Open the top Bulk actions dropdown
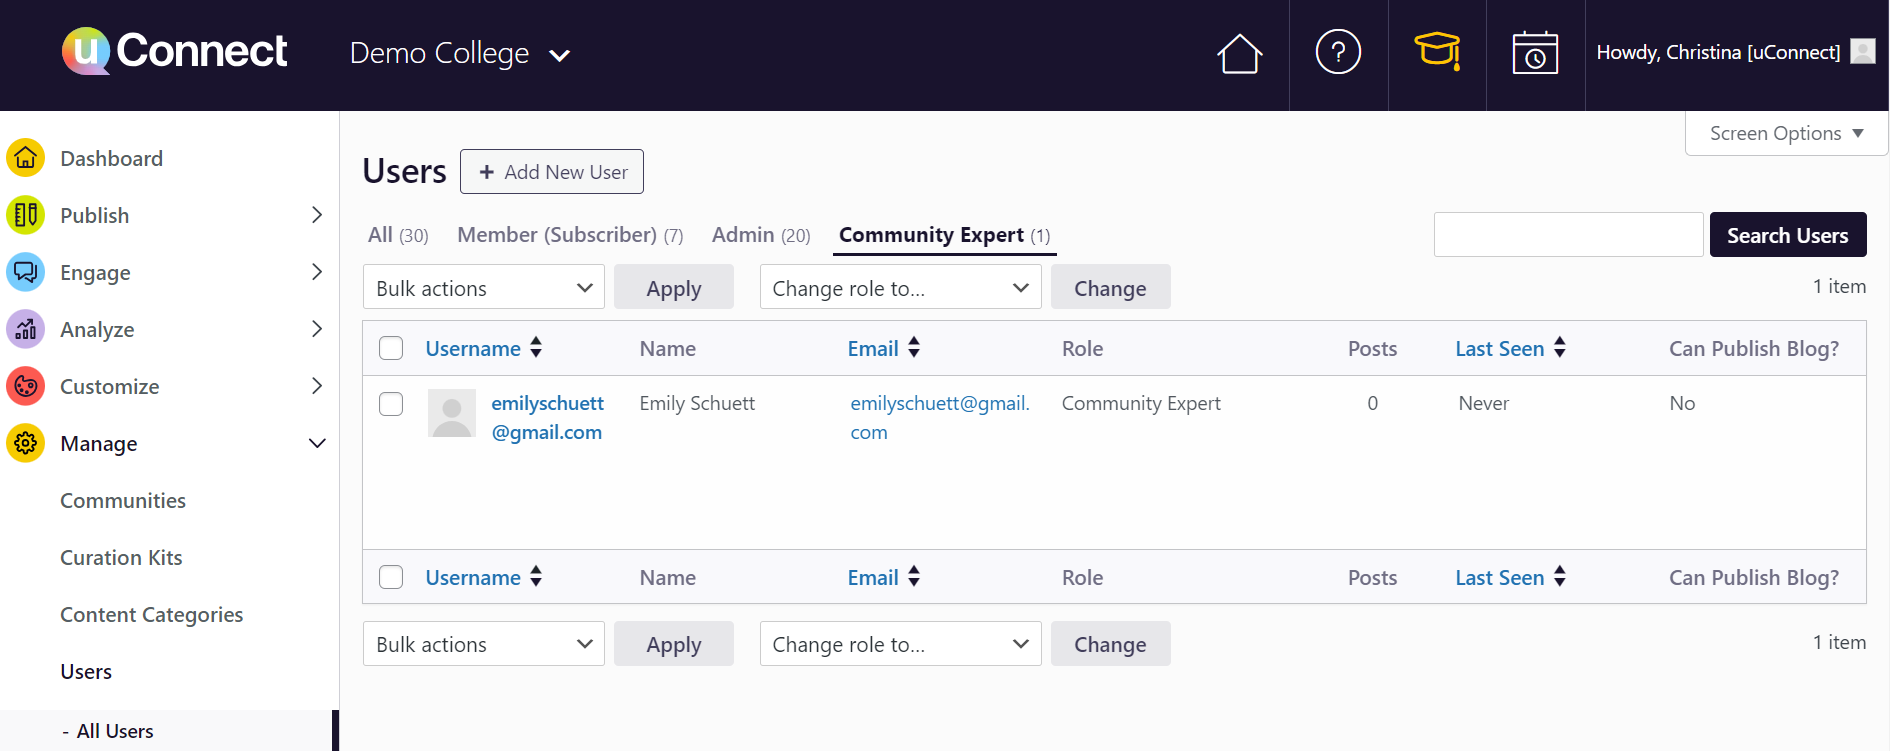 tap(484, 288)
